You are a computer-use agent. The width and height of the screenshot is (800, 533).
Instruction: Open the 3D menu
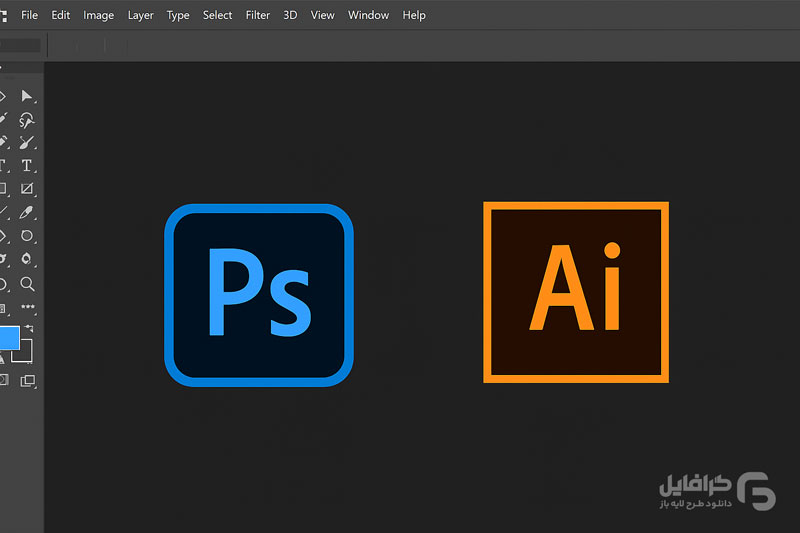[290, 15]
